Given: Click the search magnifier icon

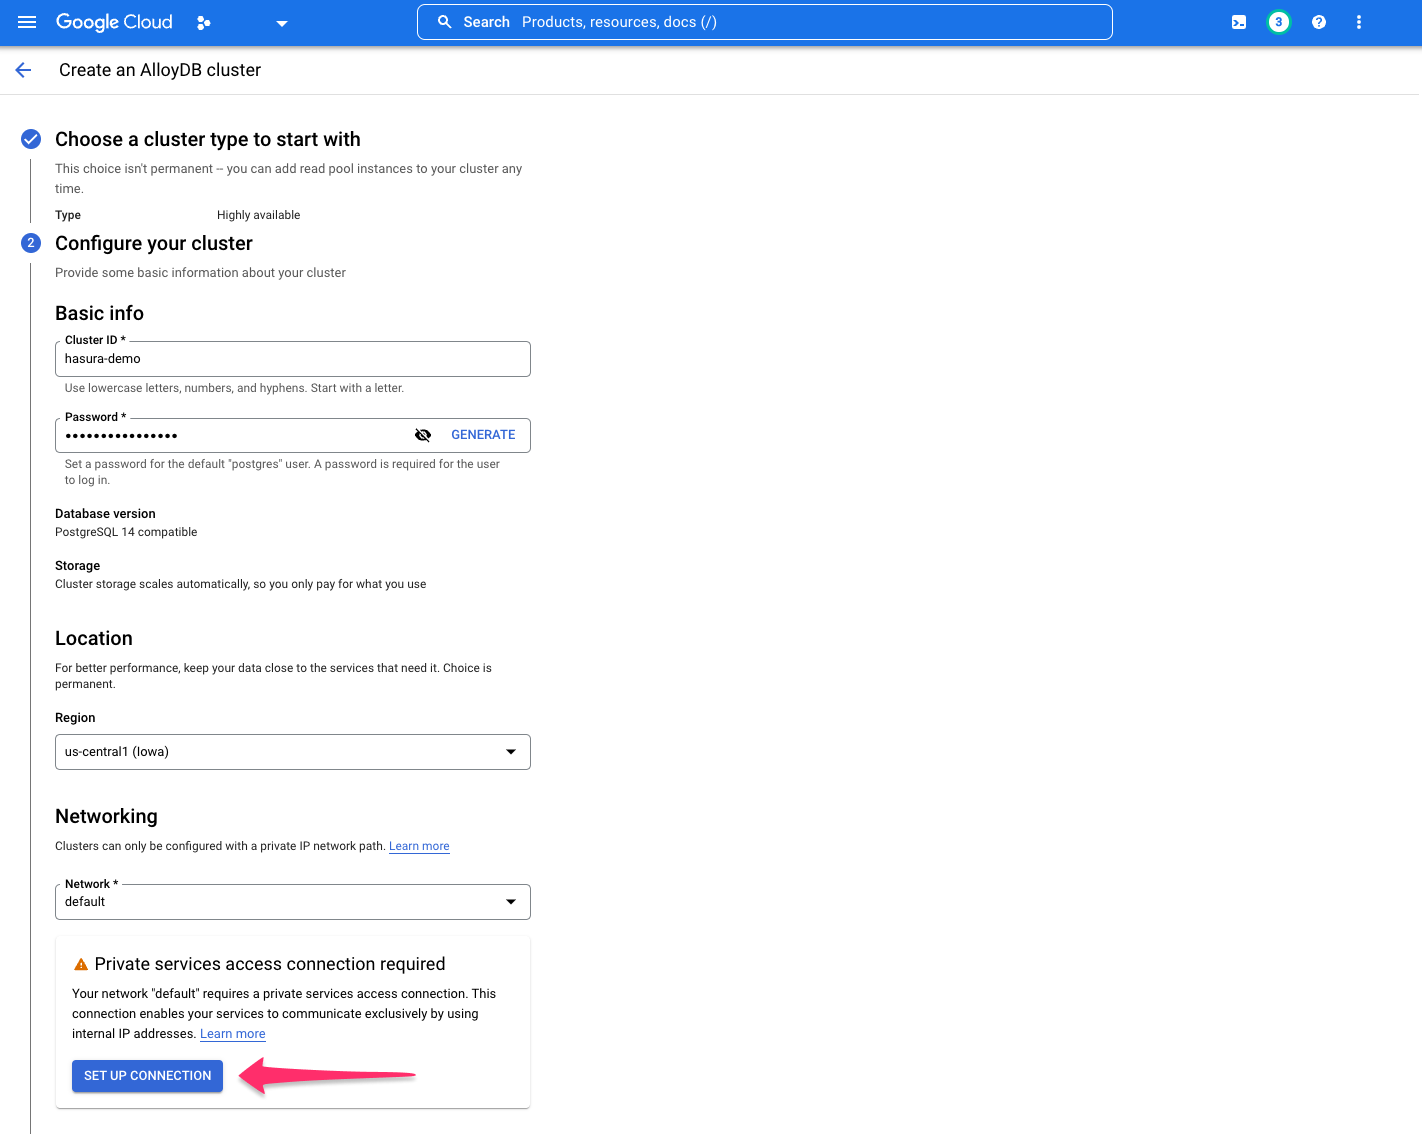Looking at the screenshot, I should point(444,21).
